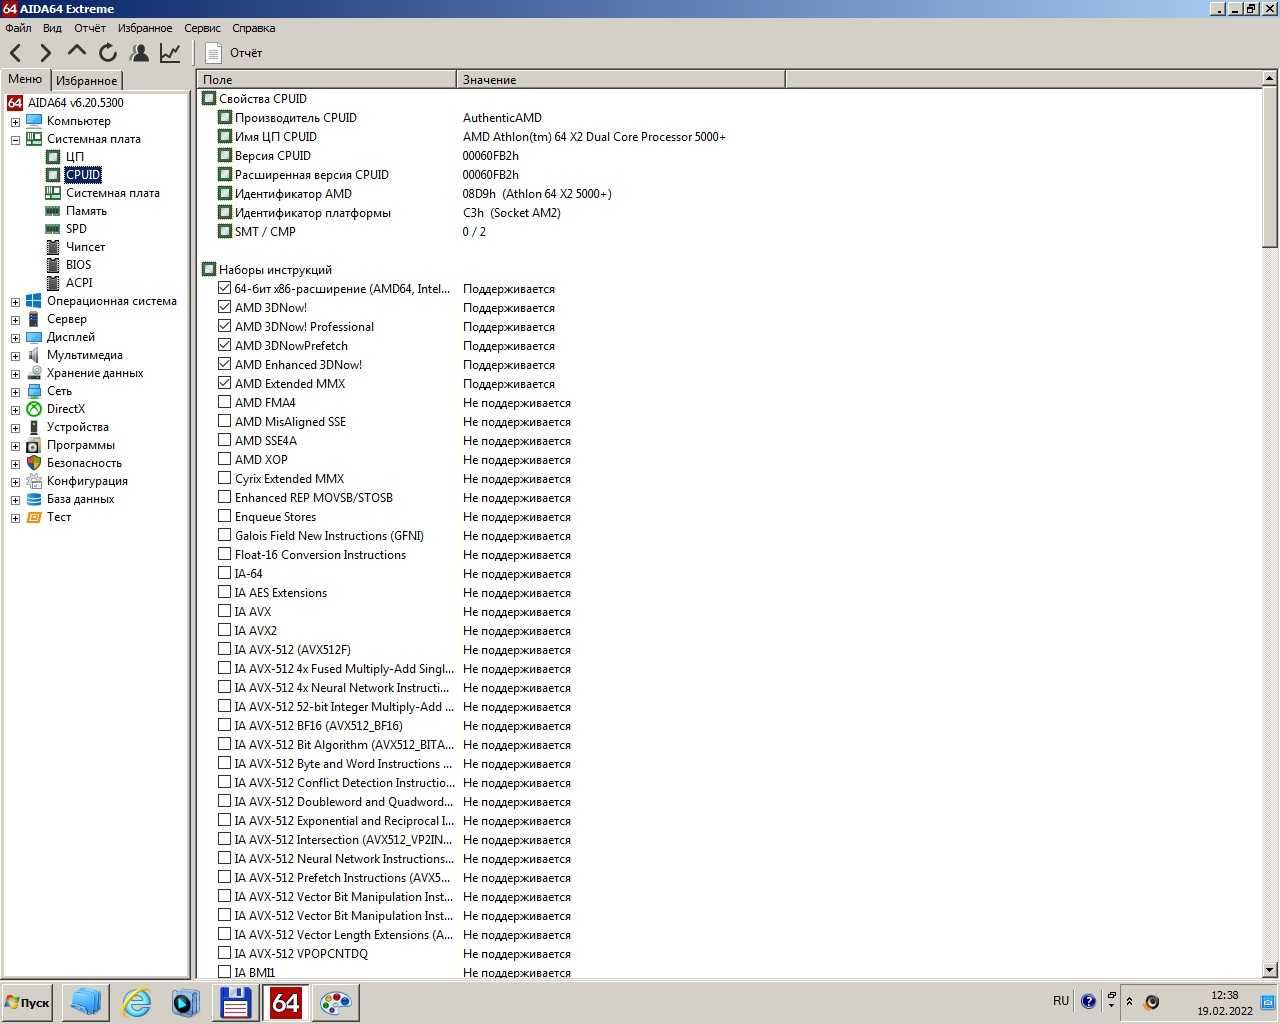Expand the Сервер tree node
Screen dimensions: 1280x1024
click(x=15, y=320)
